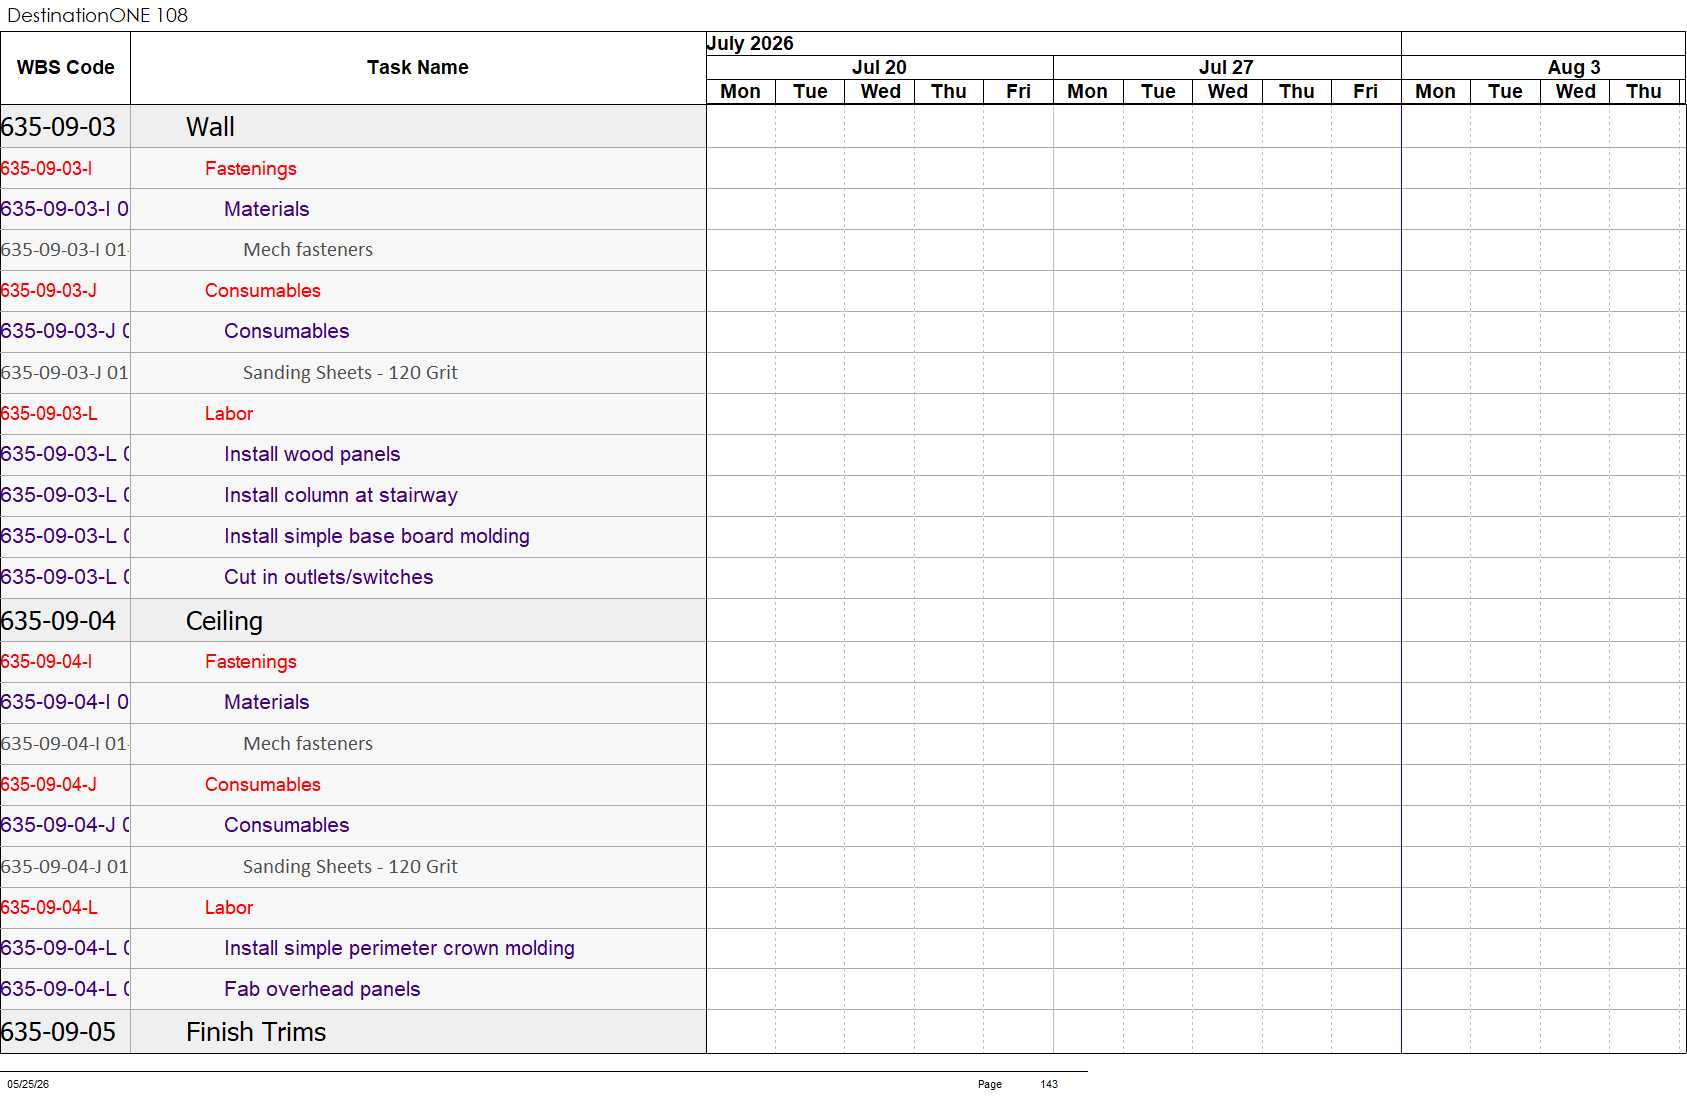Click WBS code beside Wall Sanding Sheets row
Image resolution: width=1687 pixels, height=1097 pixels.
[x=64, y=373]
